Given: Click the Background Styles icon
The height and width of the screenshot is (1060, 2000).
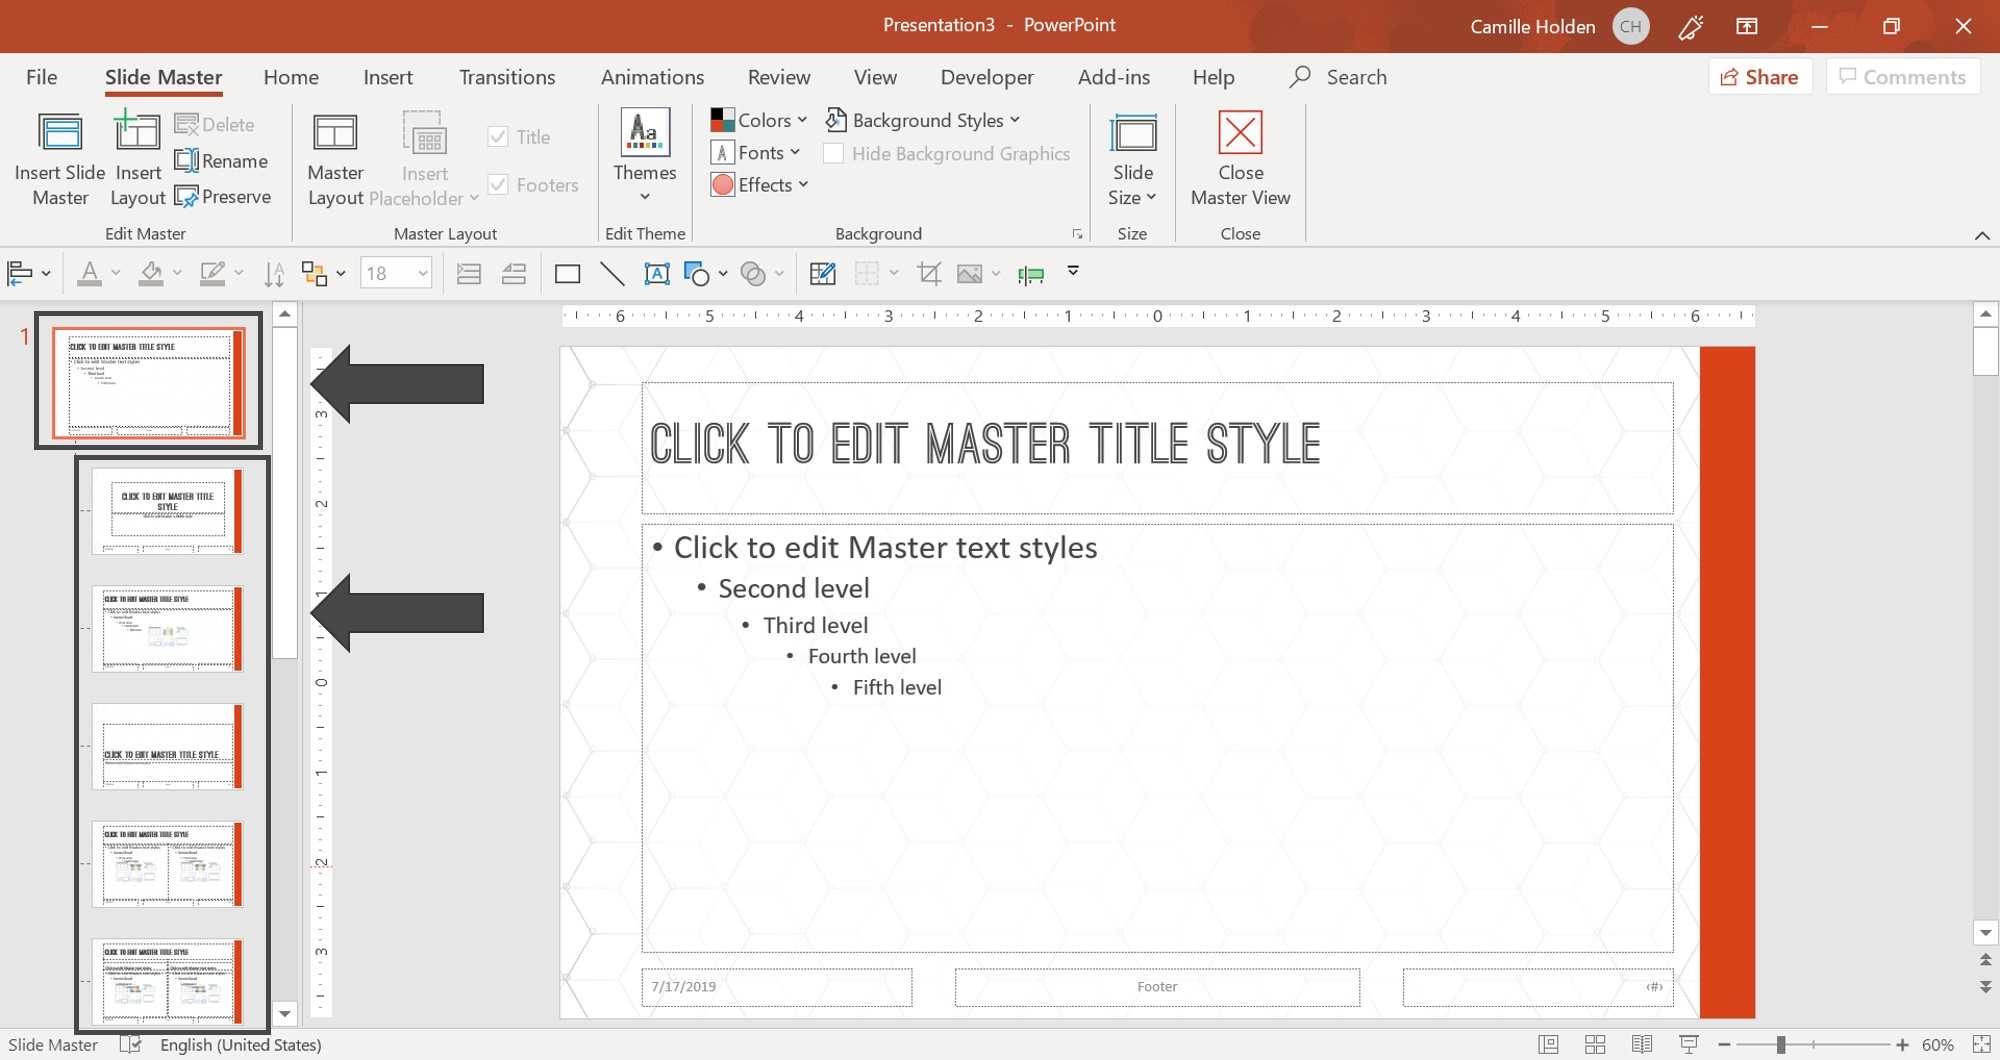Looking at the screenshot, I should click(x=835, y=119).
